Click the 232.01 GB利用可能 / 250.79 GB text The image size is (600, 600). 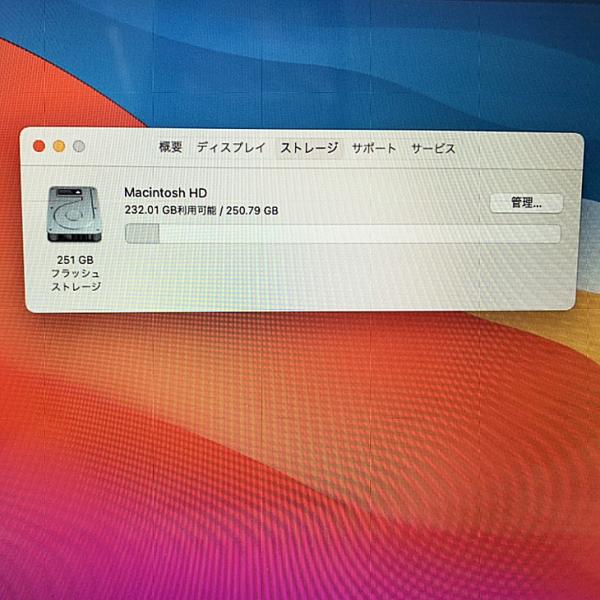201,210
